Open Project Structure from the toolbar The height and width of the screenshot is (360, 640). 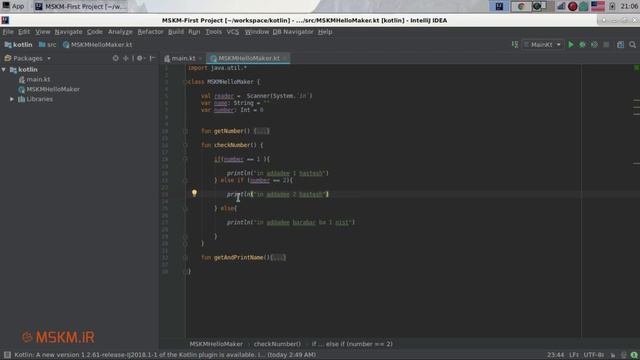click(x=620, y=45)
